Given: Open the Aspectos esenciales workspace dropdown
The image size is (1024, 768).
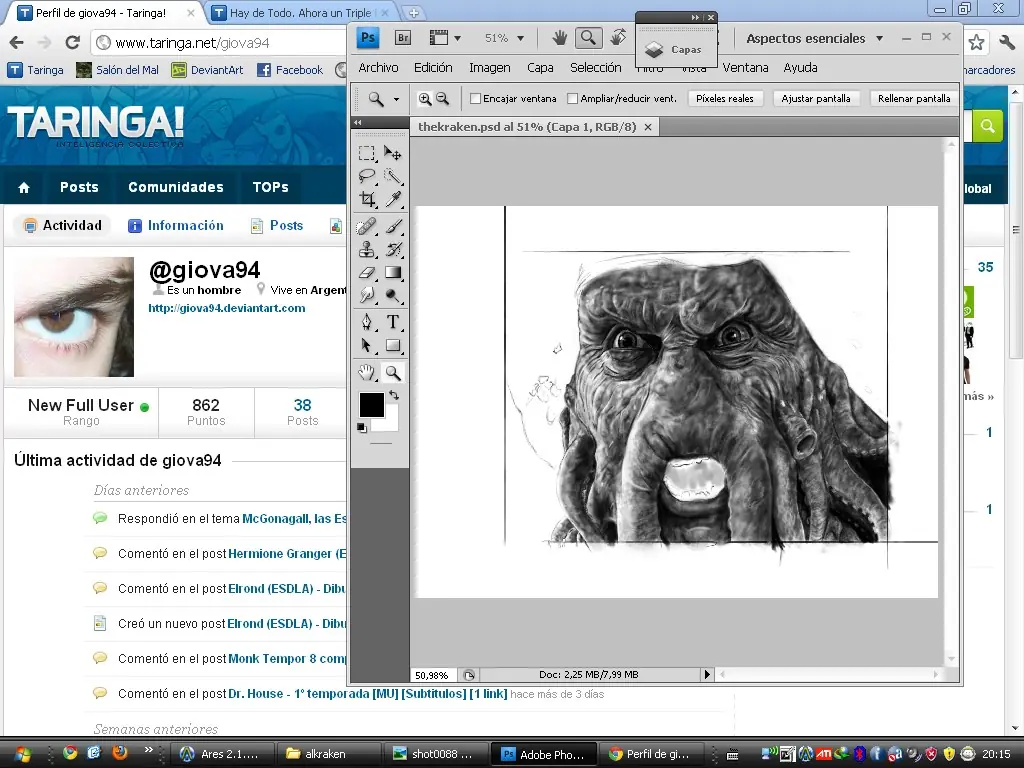Looking at the screenshot, I should 814,39.
